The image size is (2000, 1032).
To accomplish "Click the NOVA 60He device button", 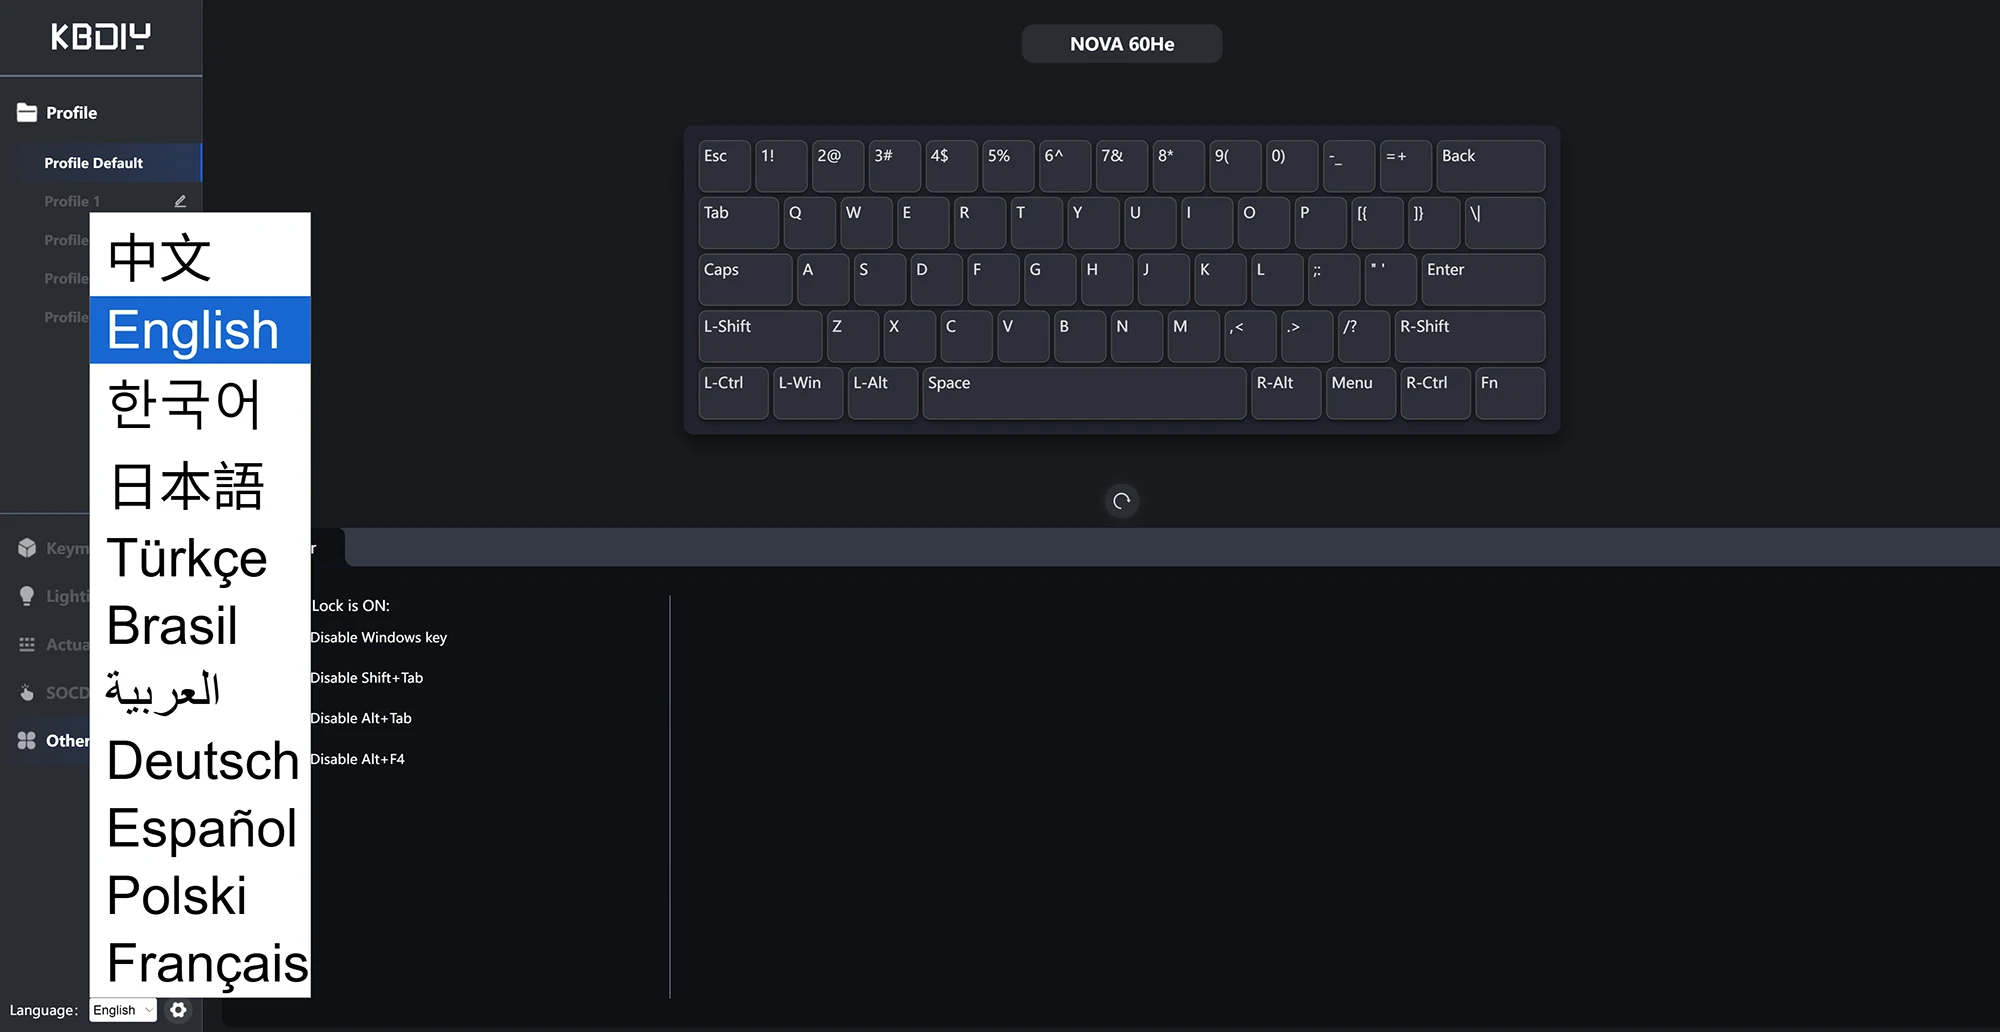I will pyautogui.click(x=1122, y=44).
